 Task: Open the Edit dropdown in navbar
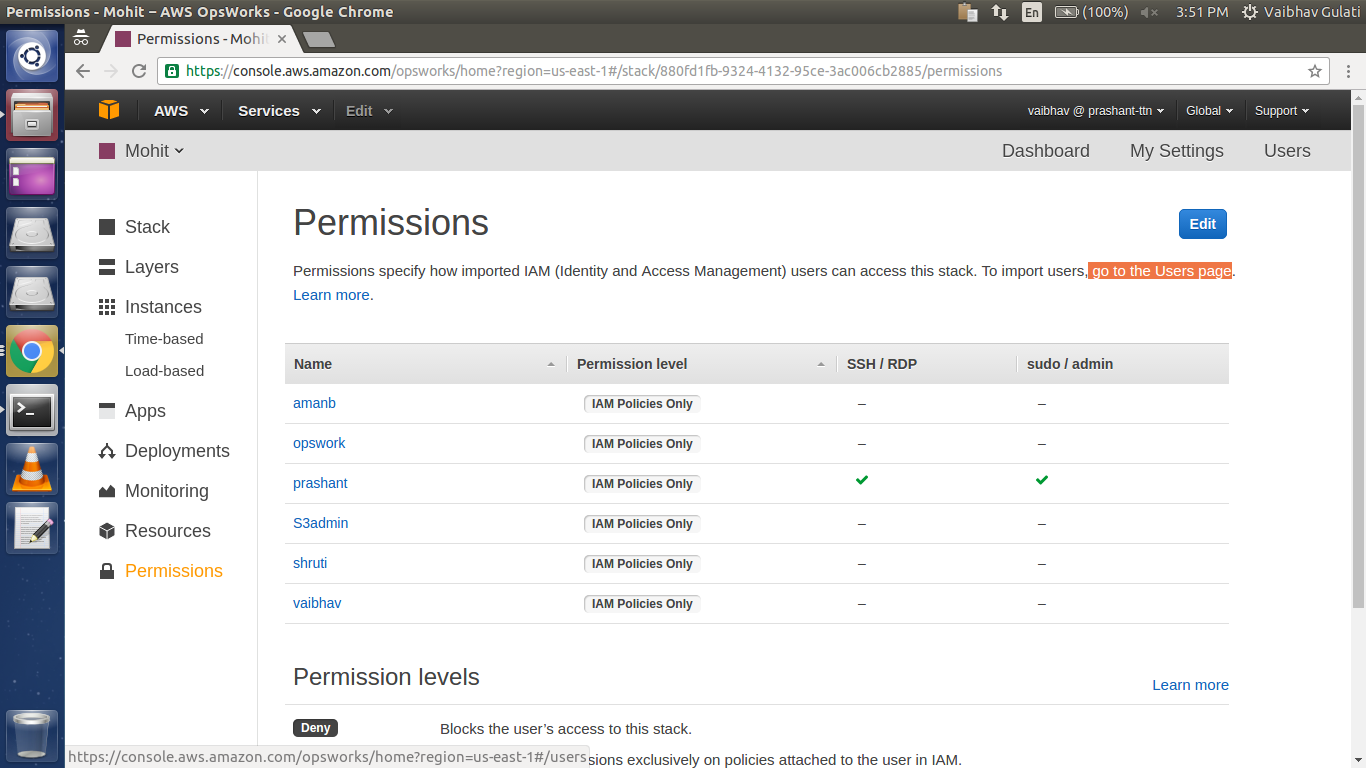tap(369, 111)
